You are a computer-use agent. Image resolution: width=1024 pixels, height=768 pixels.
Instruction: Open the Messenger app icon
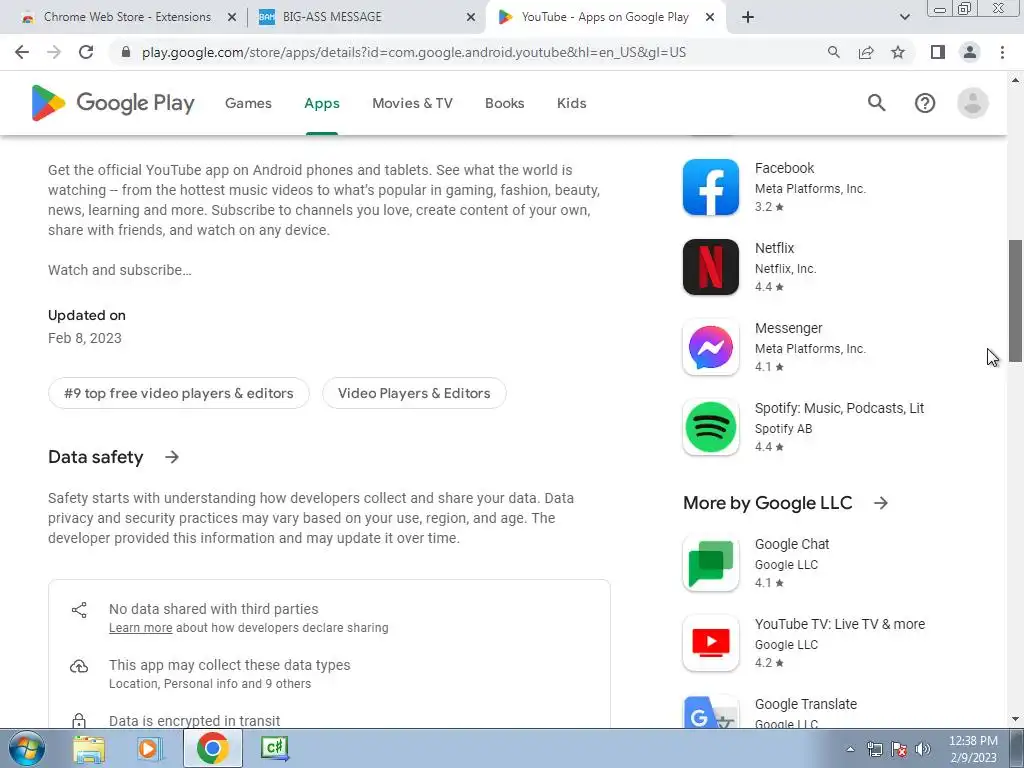click(x=711, y=347)
